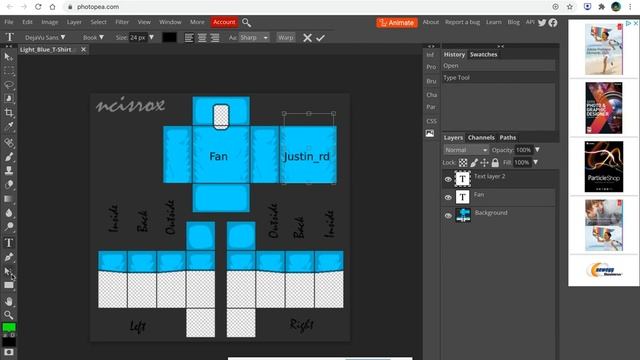640x360 pixels.
Task: Open the File menu
Action: pyautogui.click(x=9, y=22)
